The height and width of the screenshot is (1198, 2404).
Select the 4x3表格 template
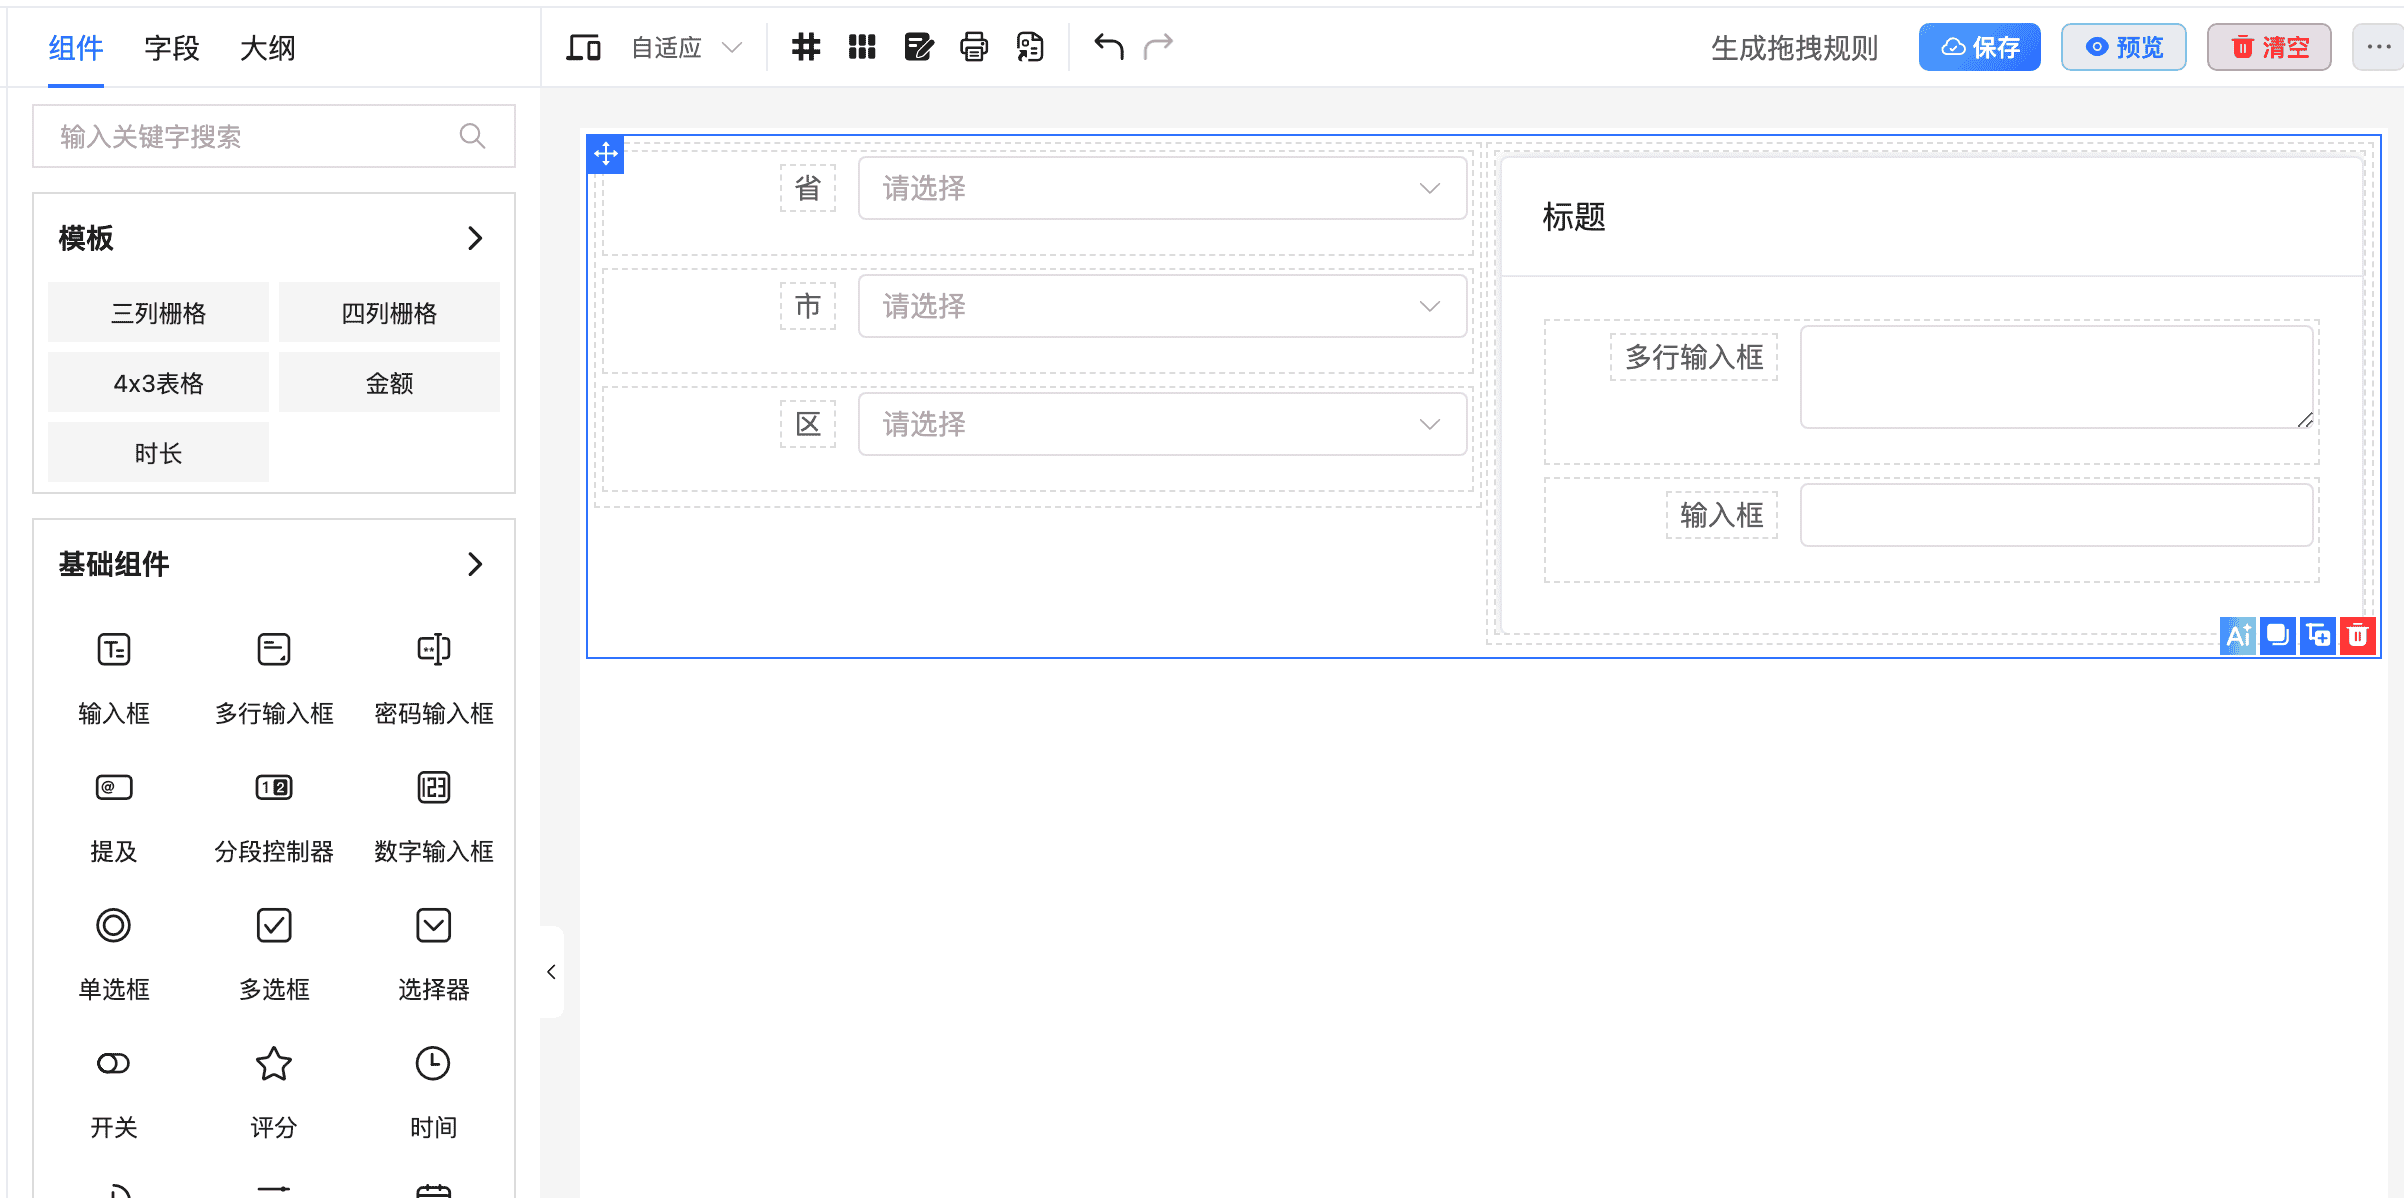(x=158, y=382)
